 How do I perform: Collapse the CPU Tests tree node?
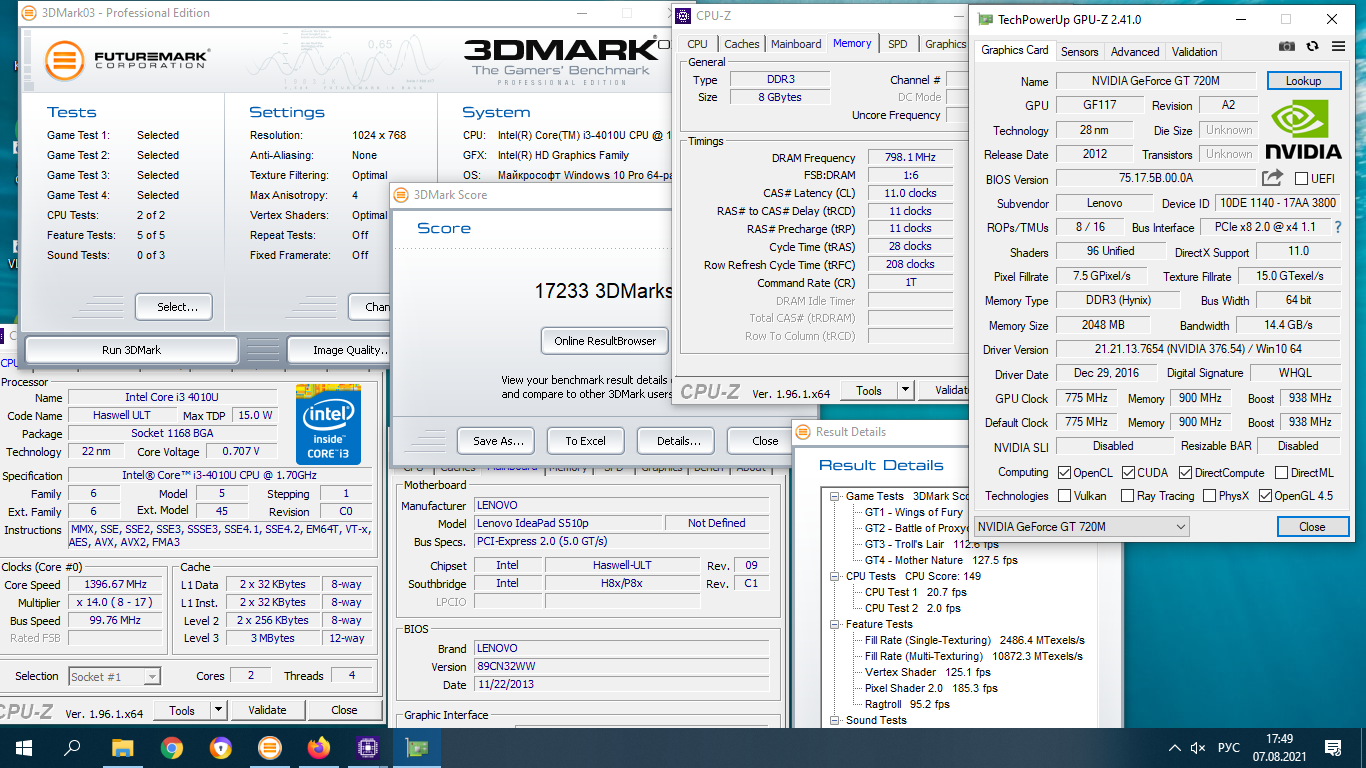836,576
